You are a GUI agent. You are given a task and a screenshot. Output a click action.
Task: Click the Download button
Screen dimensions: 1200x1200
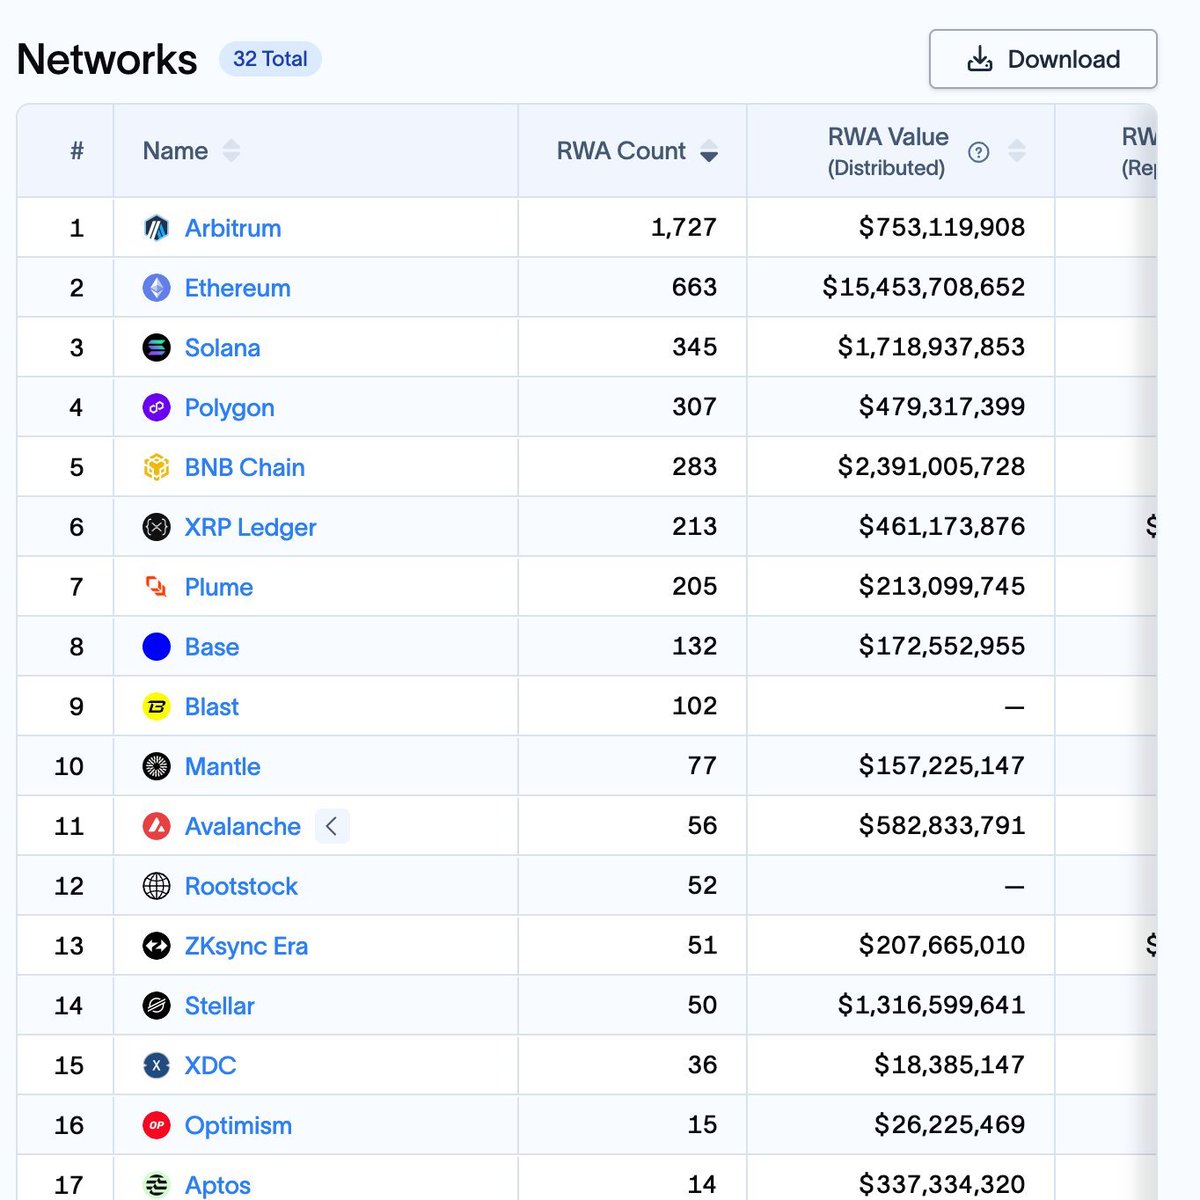pos(1042,59)
